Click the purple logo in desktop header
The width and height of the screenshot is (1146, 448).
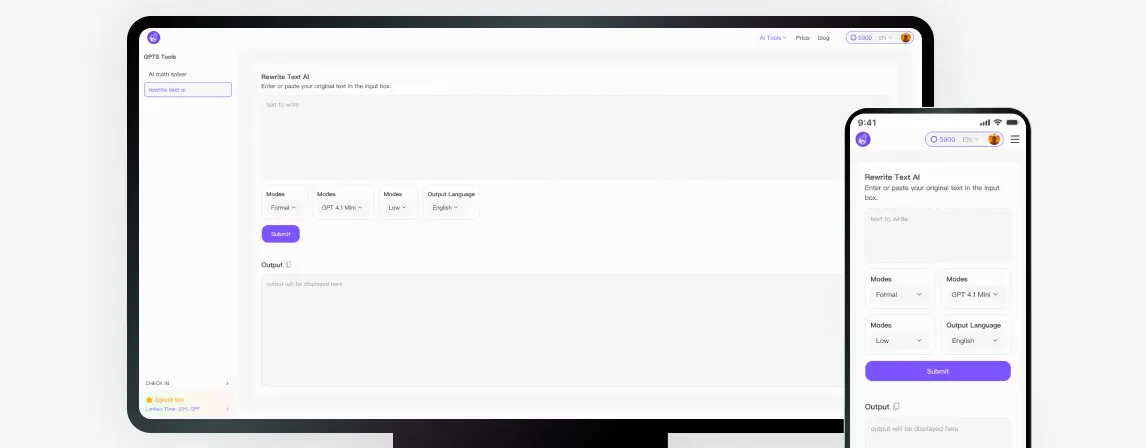pos(153,37)
